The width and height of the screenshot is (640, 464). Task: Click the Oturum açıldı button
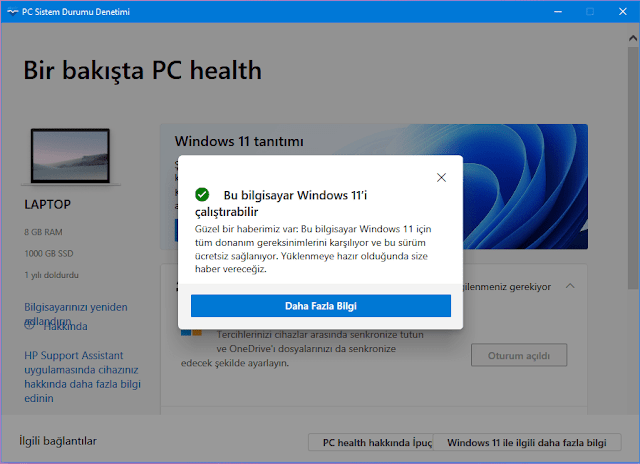coord(519,355)
